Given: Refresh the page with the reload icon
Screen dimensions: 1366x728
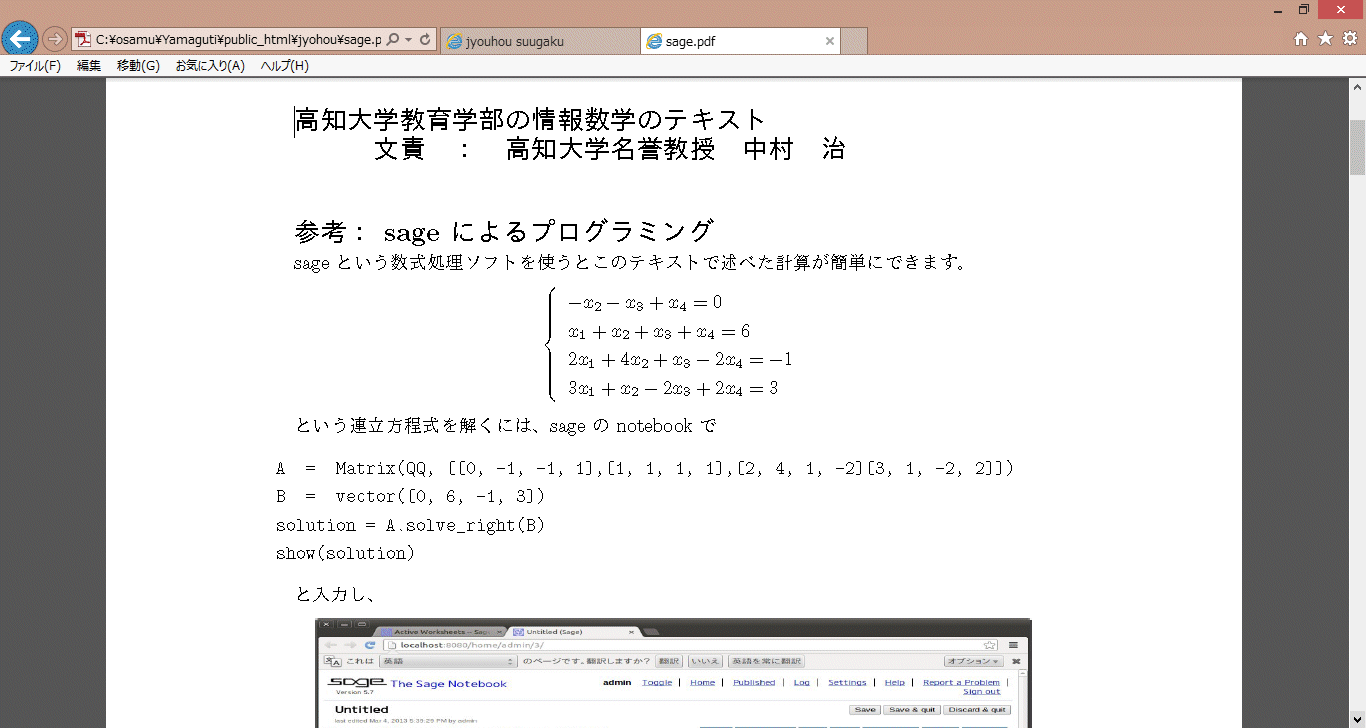Looking at the screenshot, I should pos(425,40).
